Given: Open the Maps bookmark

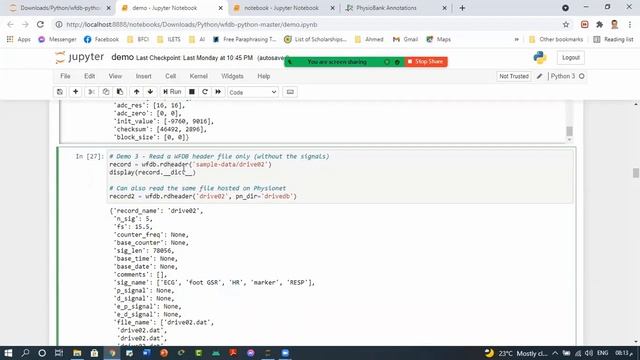Looking at the screenshot, I should click(438, 40).
